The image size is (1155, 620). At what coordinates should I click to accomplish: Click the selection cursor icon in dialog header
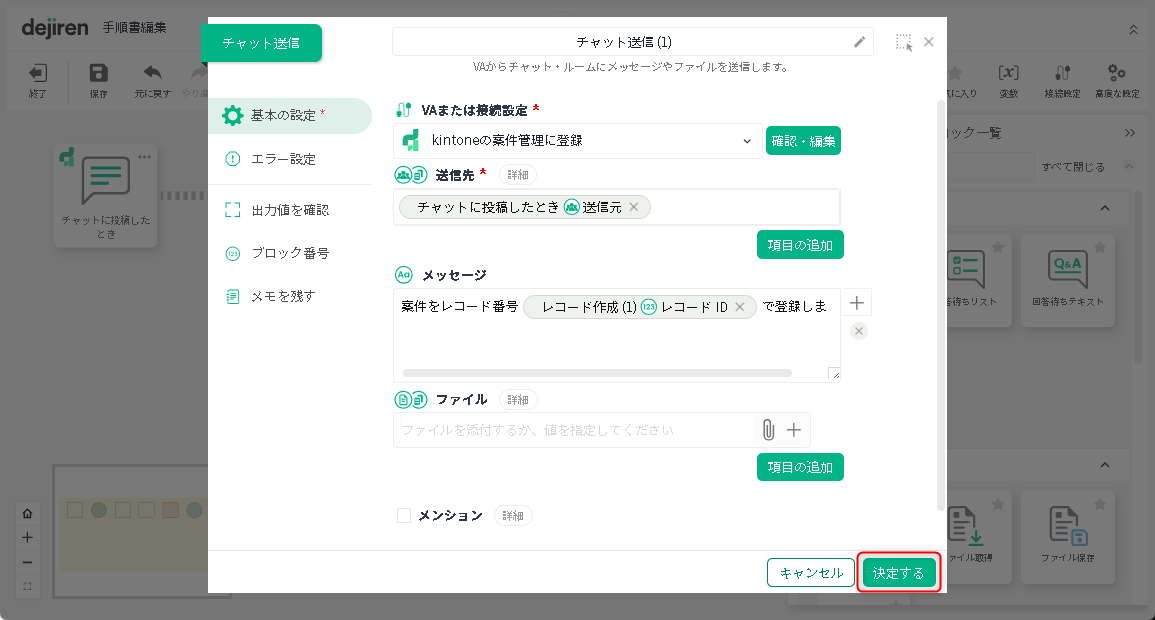[904, 42]
